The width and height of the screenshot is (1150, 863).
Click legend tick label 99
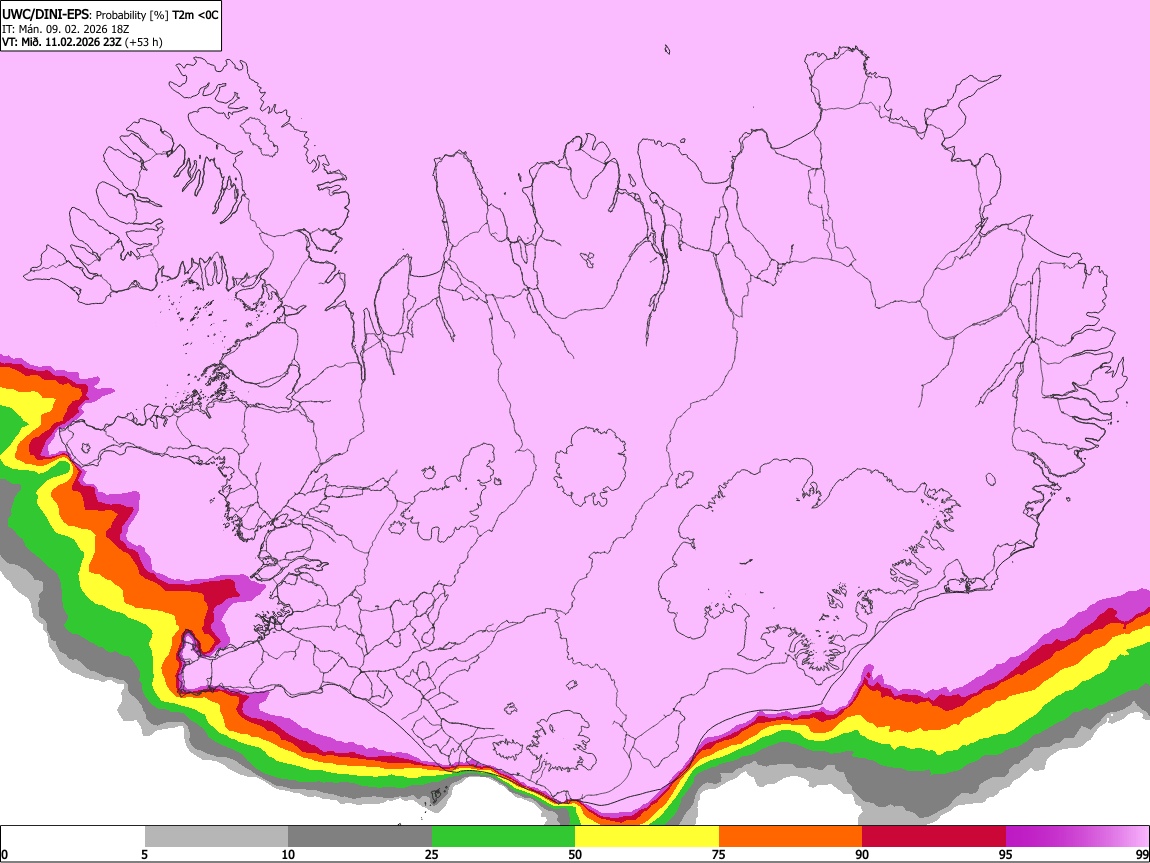(x=1142, y=854)
